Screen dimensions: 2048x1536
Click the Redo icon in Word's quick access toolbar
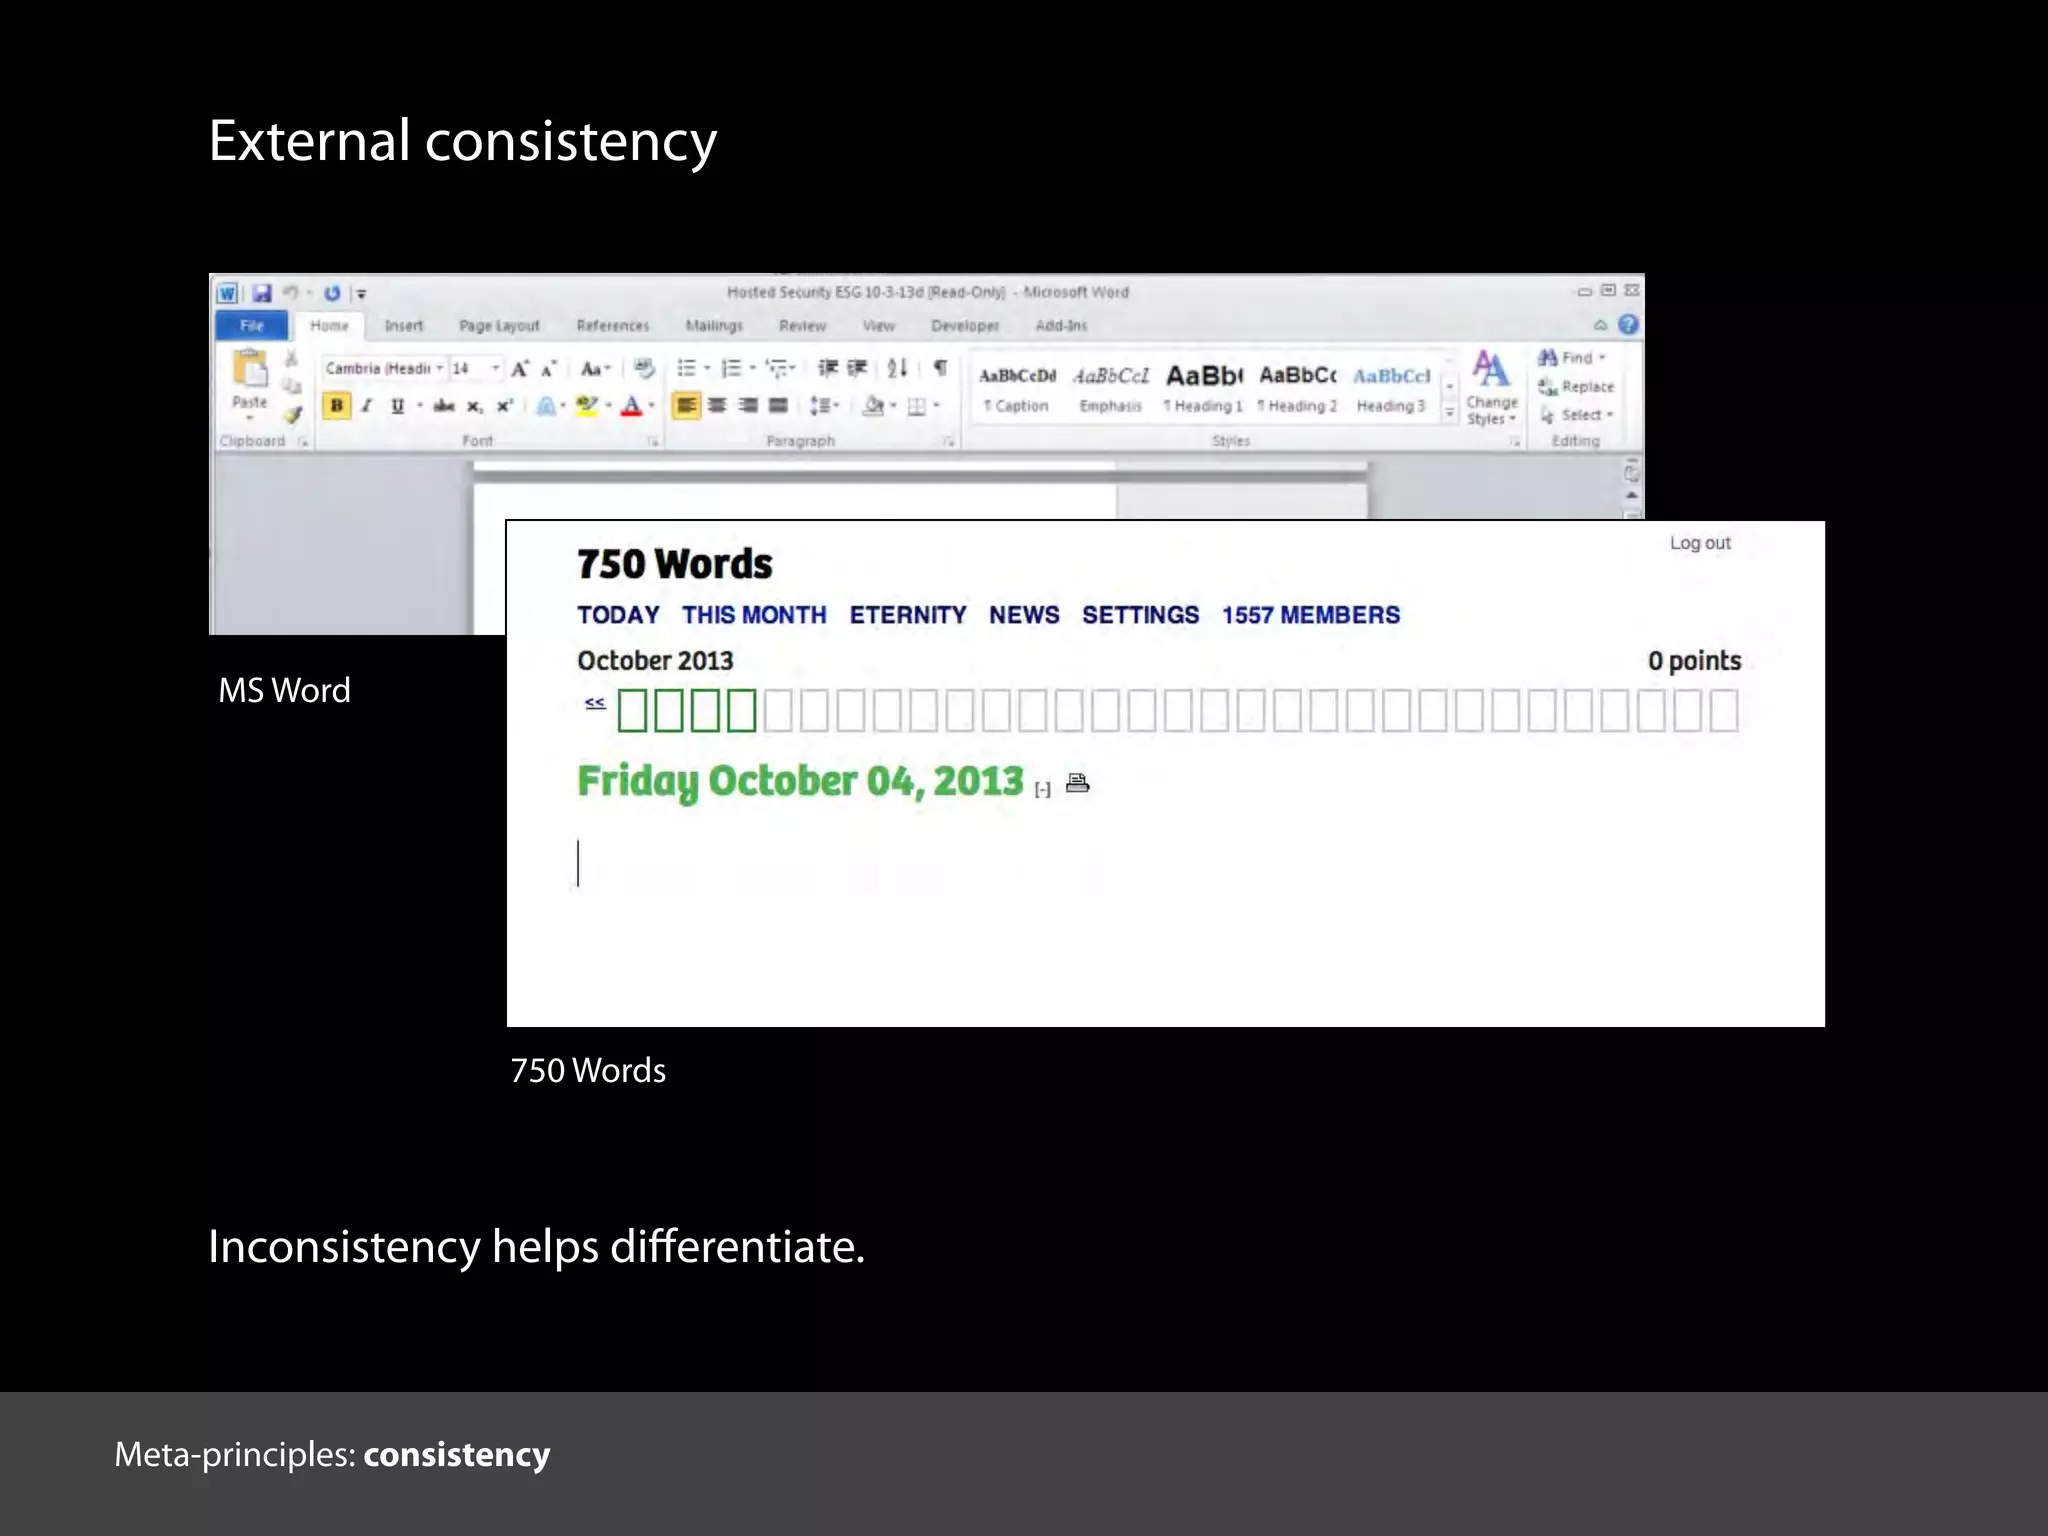coord(332,293)
